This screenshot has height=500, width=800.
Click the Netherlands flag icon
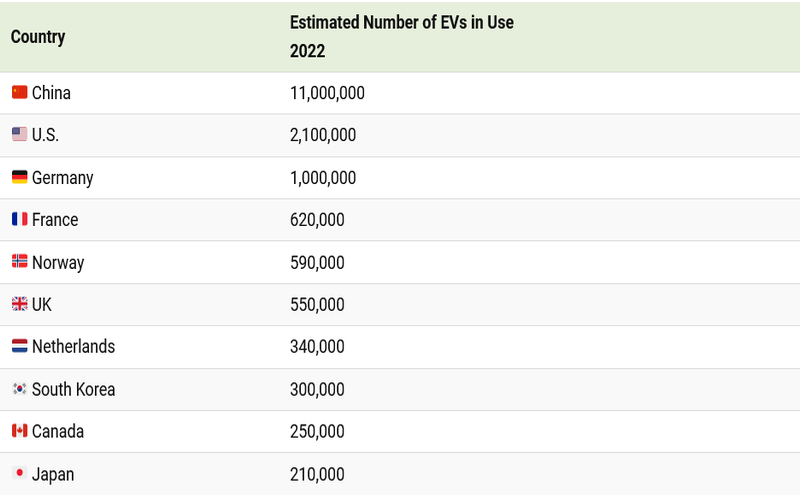(19, 347)
